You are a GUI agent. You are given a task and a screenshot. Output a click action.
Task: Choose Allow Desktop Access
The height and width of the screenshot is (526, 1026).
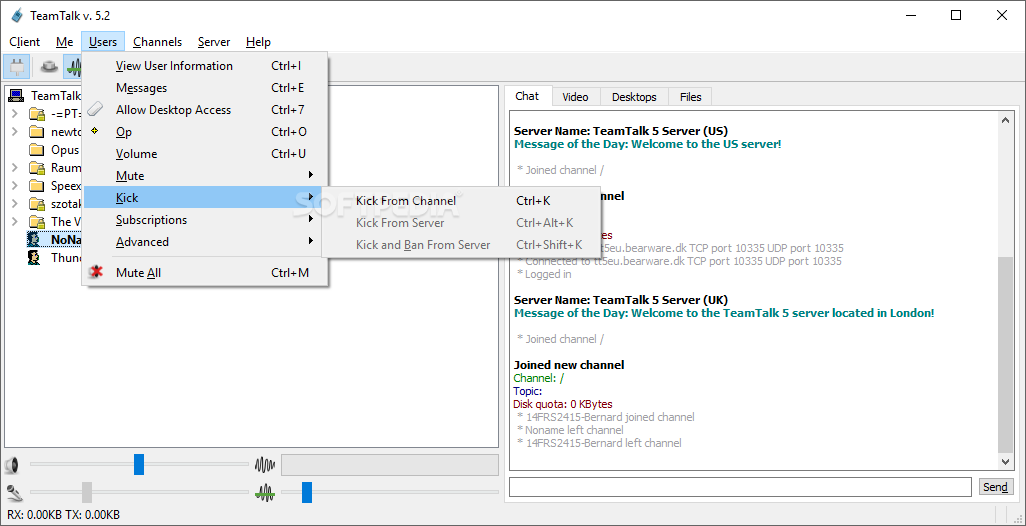coord(205,109)
